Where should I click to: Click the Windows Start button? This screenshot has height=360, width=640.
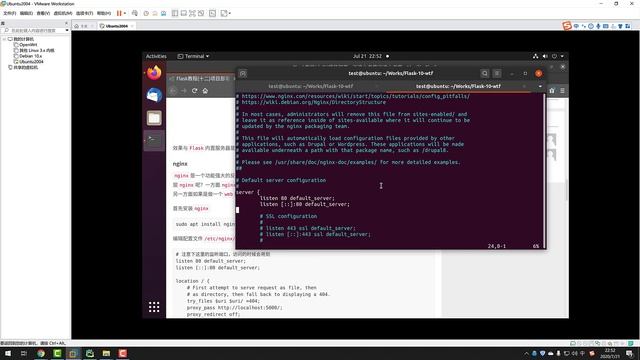click(x=8, y=353)
